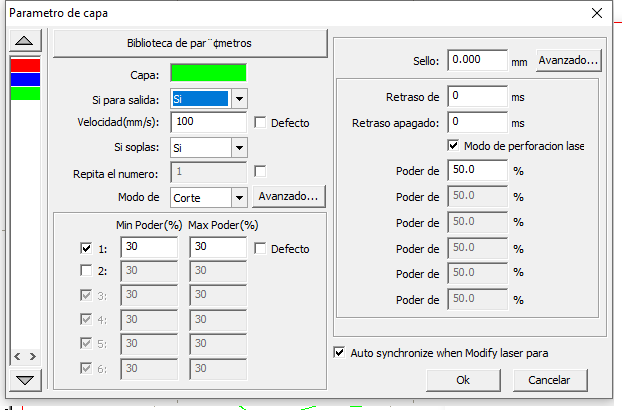Close the Parametro de capa dialog
The image size is (622, 410).
pyautogui.click(x=597, y=13)
